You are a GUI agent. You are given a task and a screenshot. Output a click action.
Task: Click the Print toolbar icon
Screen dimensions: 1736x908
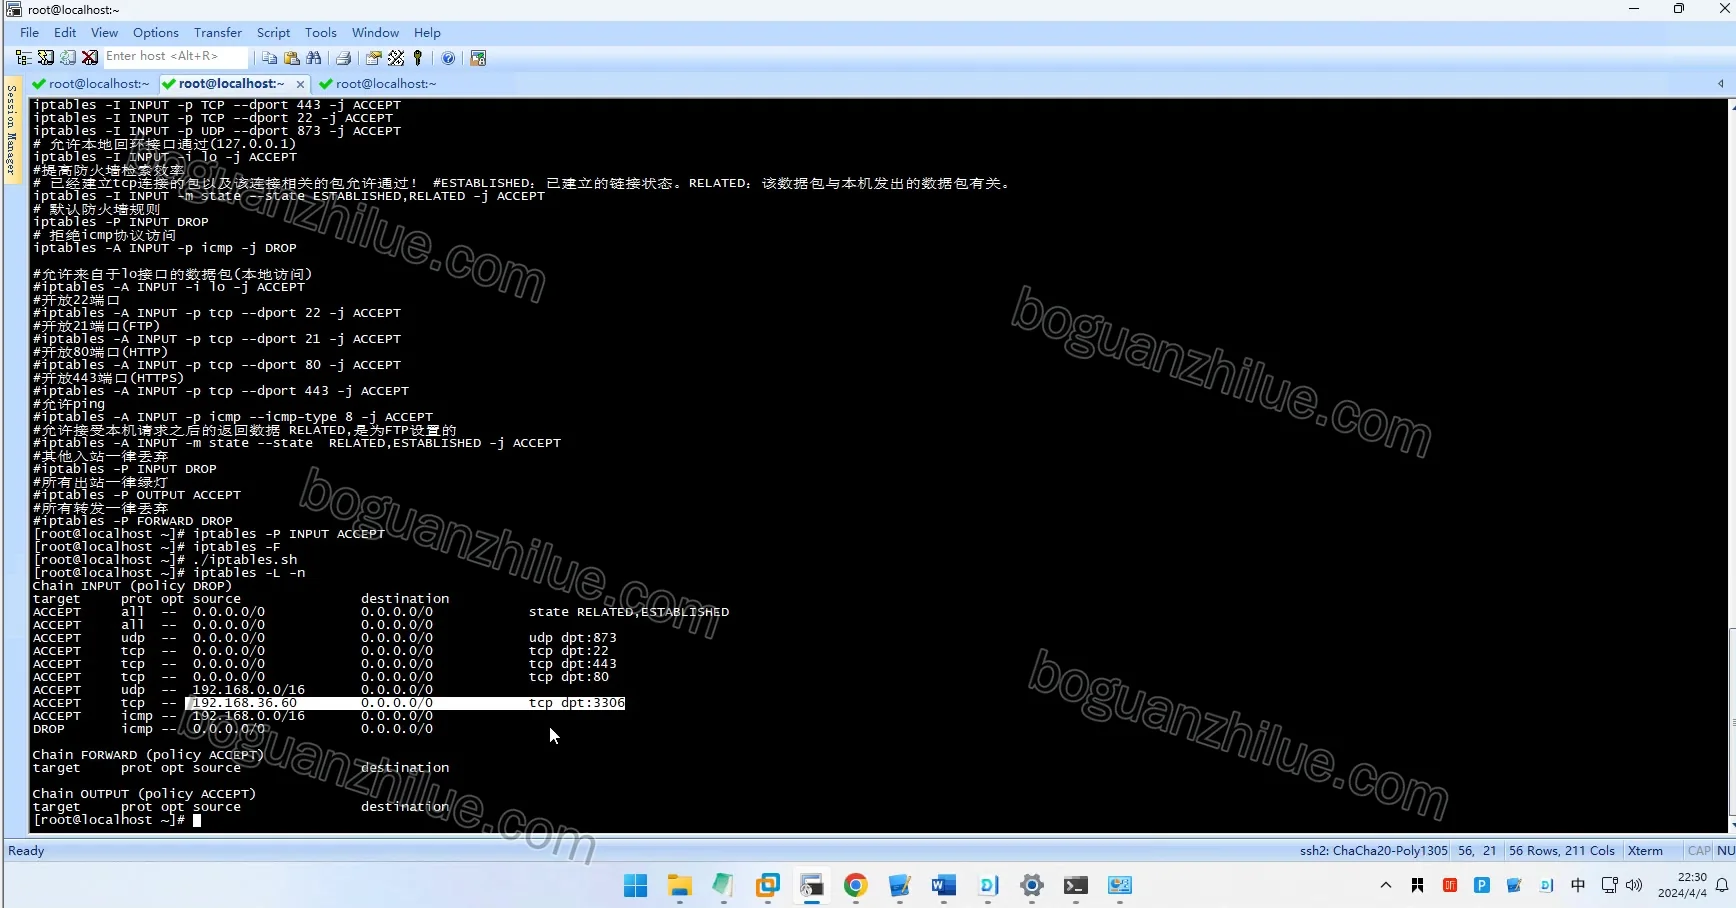coord(344,58)
